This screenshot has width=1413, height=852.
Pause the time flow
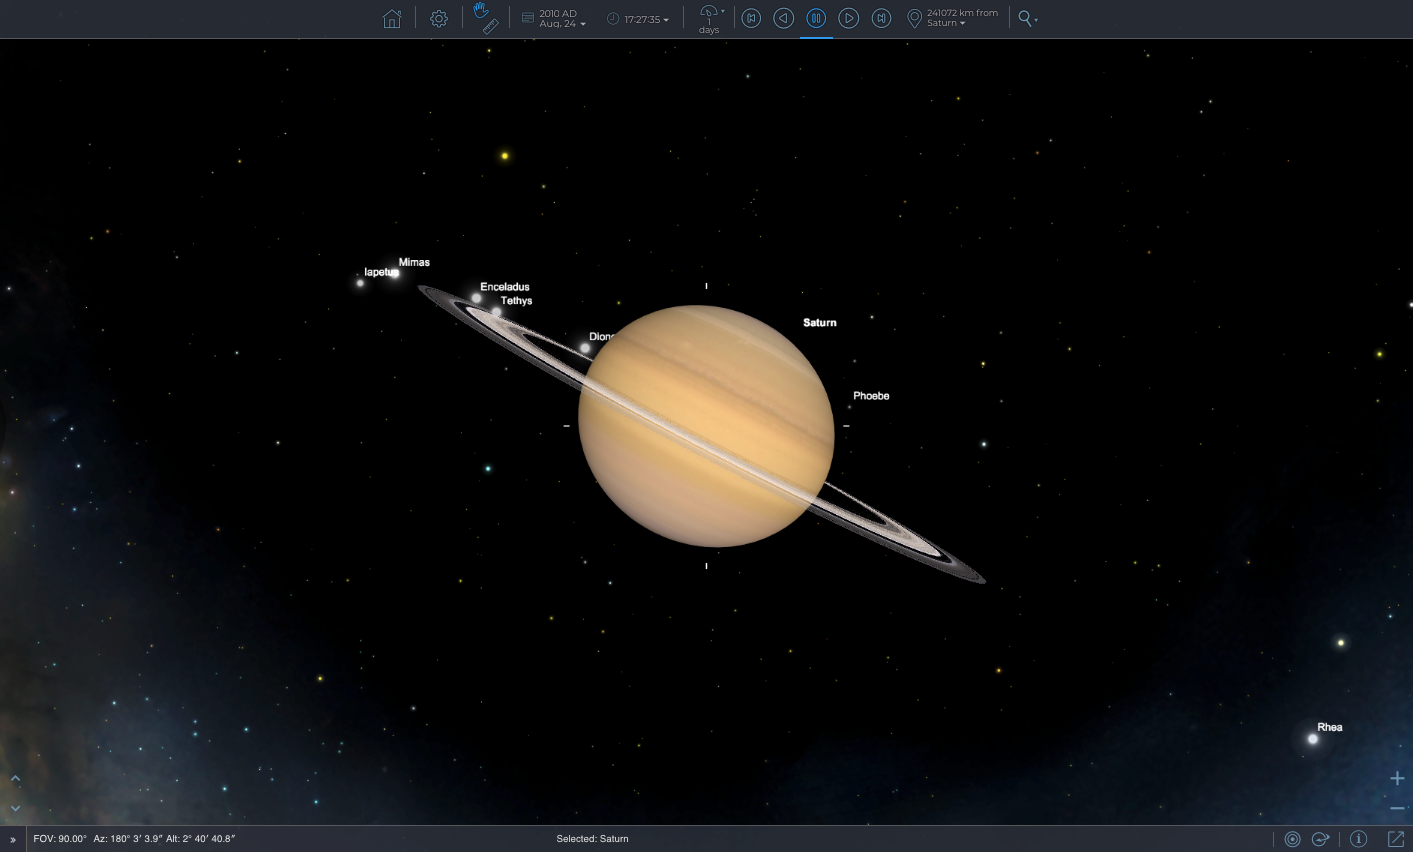[x=816, y=19]
